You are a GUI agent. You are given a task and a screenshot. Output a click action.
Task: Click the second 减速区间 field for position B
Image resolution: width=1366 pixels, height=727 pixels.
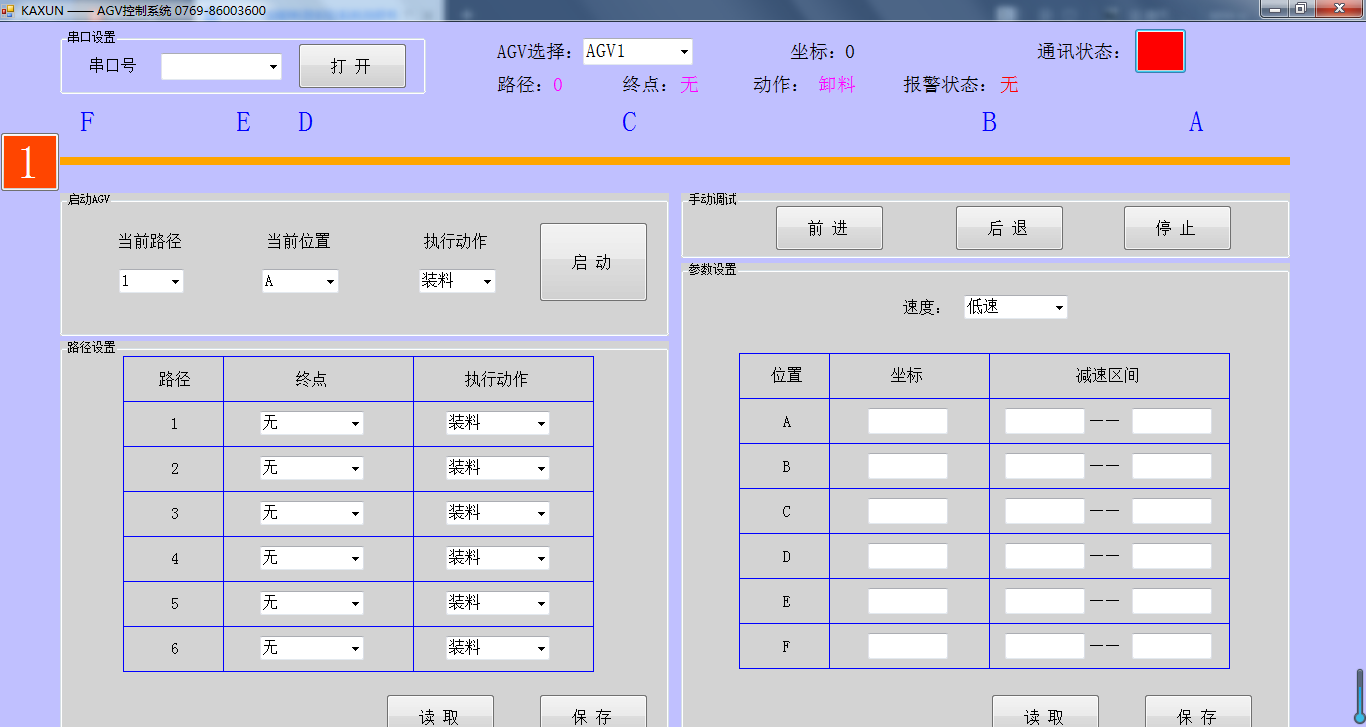pos(1172,466)
